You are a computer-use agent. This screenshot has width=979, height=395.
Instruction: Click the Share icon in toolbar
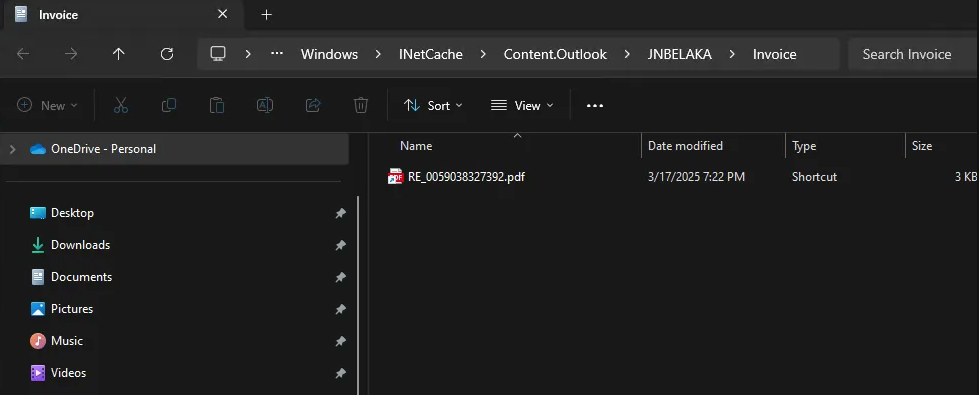tap(313, 105)
